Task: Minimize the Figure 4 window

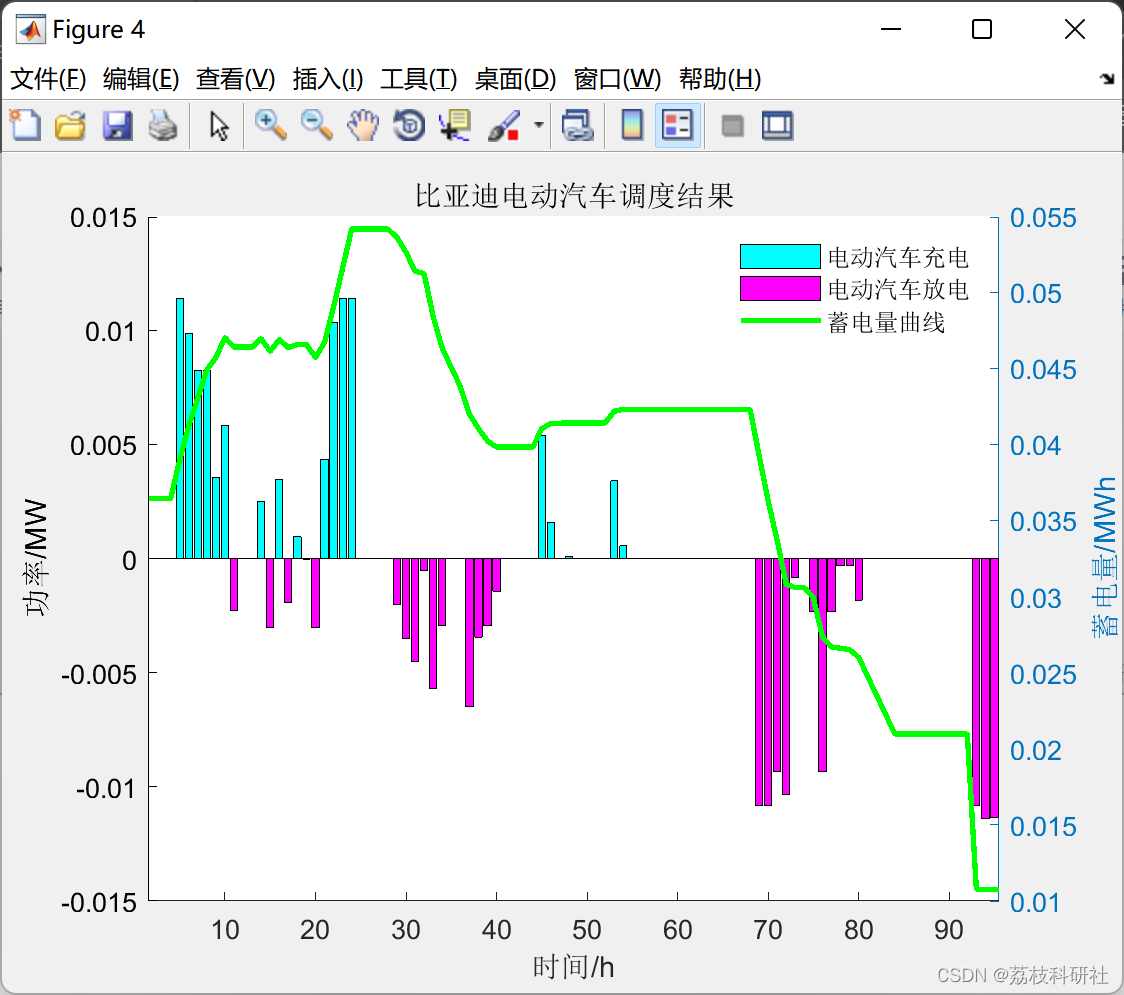Action: [890, 29]
